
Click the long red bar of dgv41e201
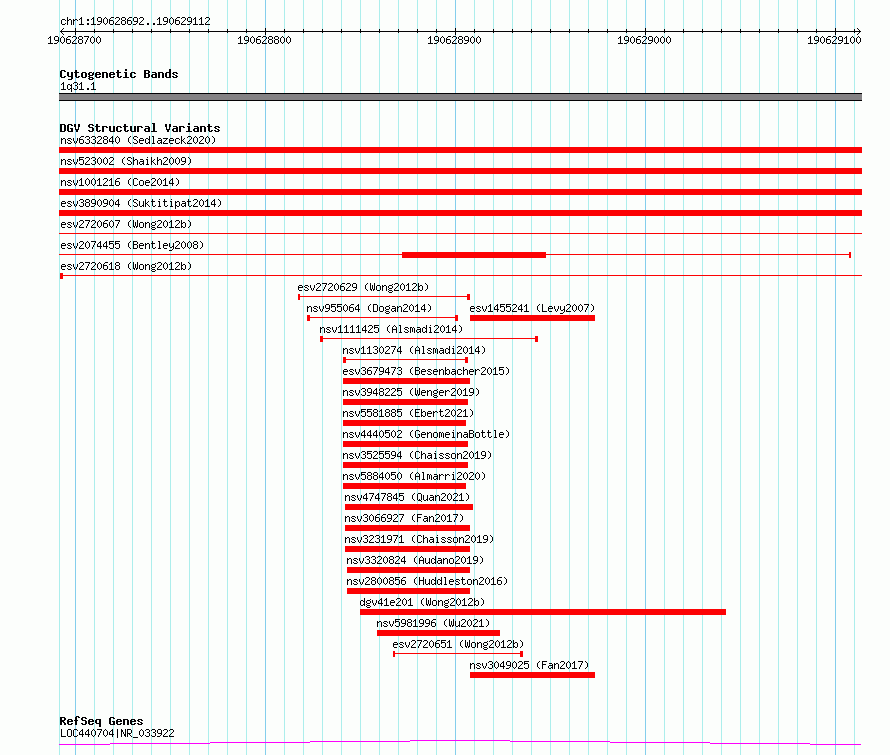pyautogui.click(x=543, y=612)
